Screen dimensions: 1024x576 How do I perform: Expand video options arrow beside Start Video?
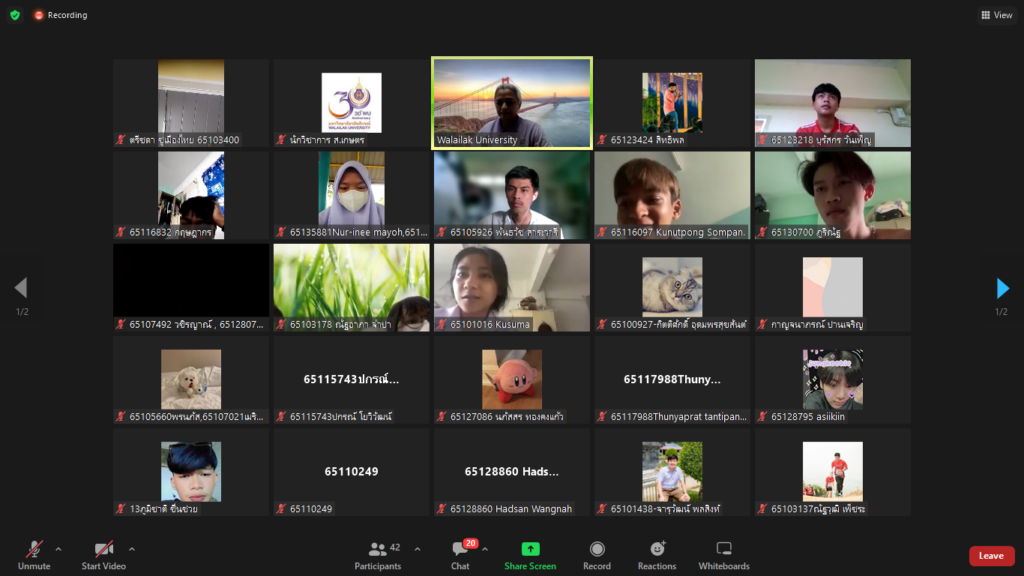[x=132, y=548]
